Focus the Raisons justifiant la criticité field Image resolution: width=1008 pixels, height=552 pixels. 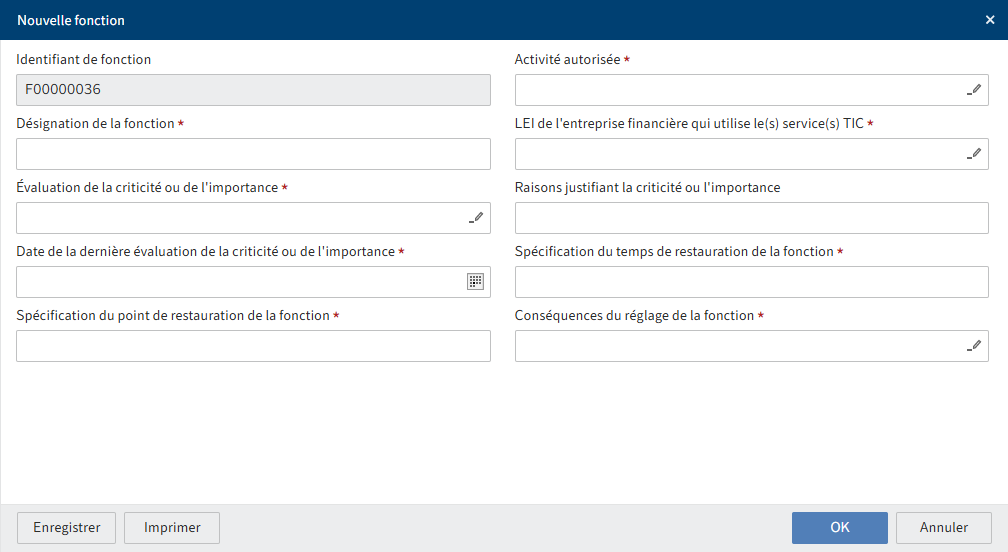[x=752, y=218]
